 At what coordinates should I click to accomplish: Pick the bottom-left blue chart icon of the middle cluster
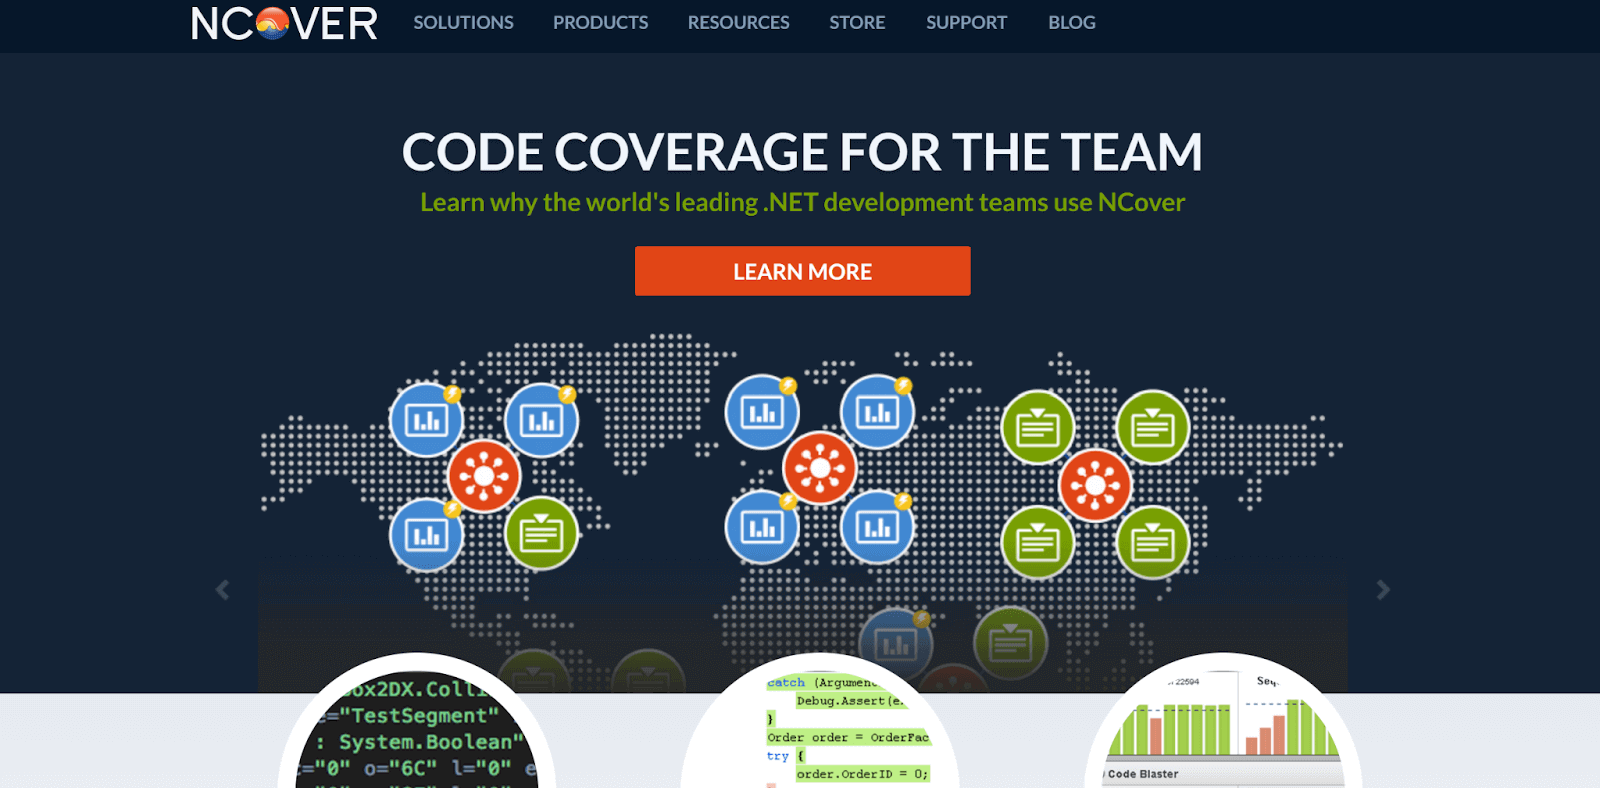click(x=762, y=526)
